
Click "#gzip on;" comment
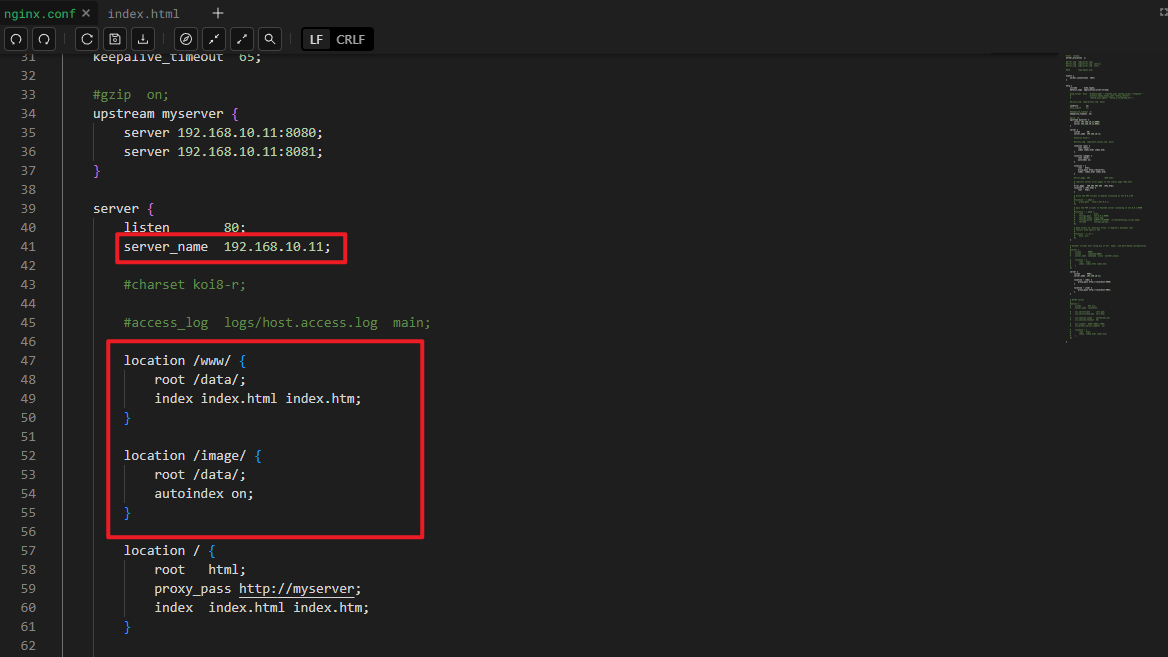(x=130, y=95)
